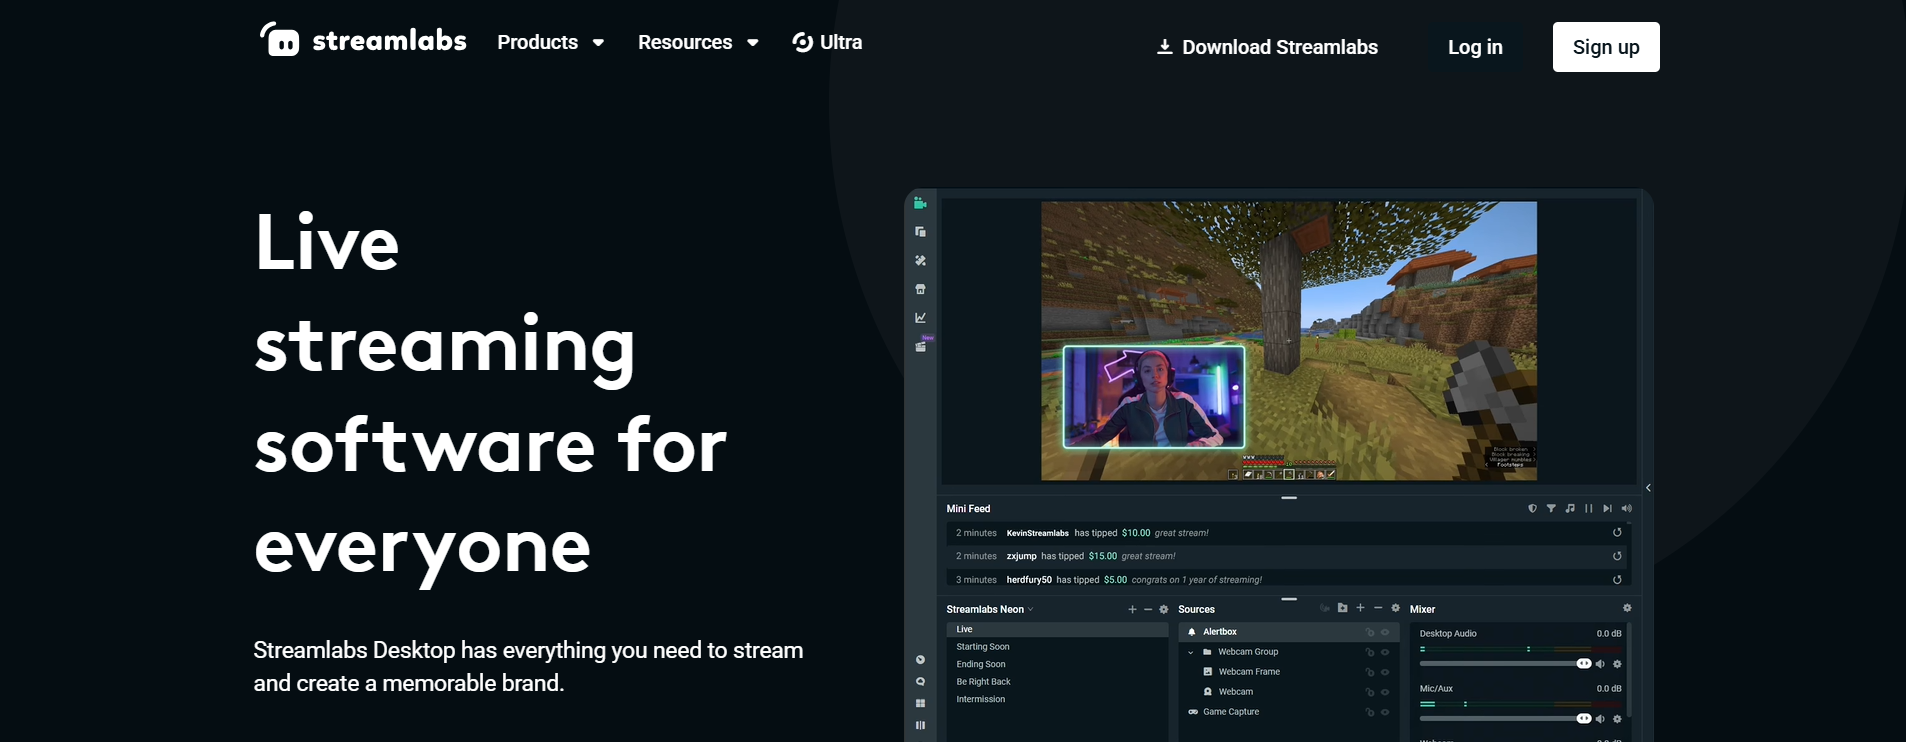The image size is (1906, 742).
Task: Open Desktop Audio settings gear
Action: tap(1617, 664)
